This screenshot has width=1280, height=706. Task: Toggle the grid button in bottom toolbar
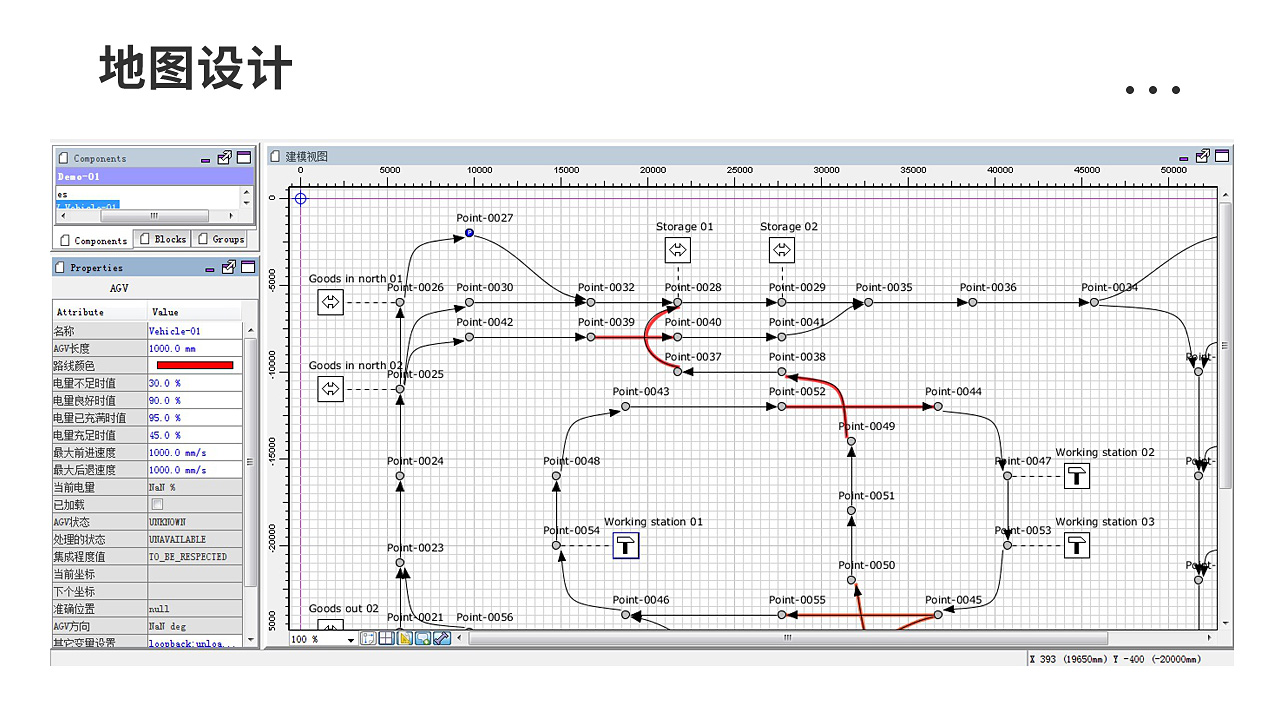coord(386,638)
